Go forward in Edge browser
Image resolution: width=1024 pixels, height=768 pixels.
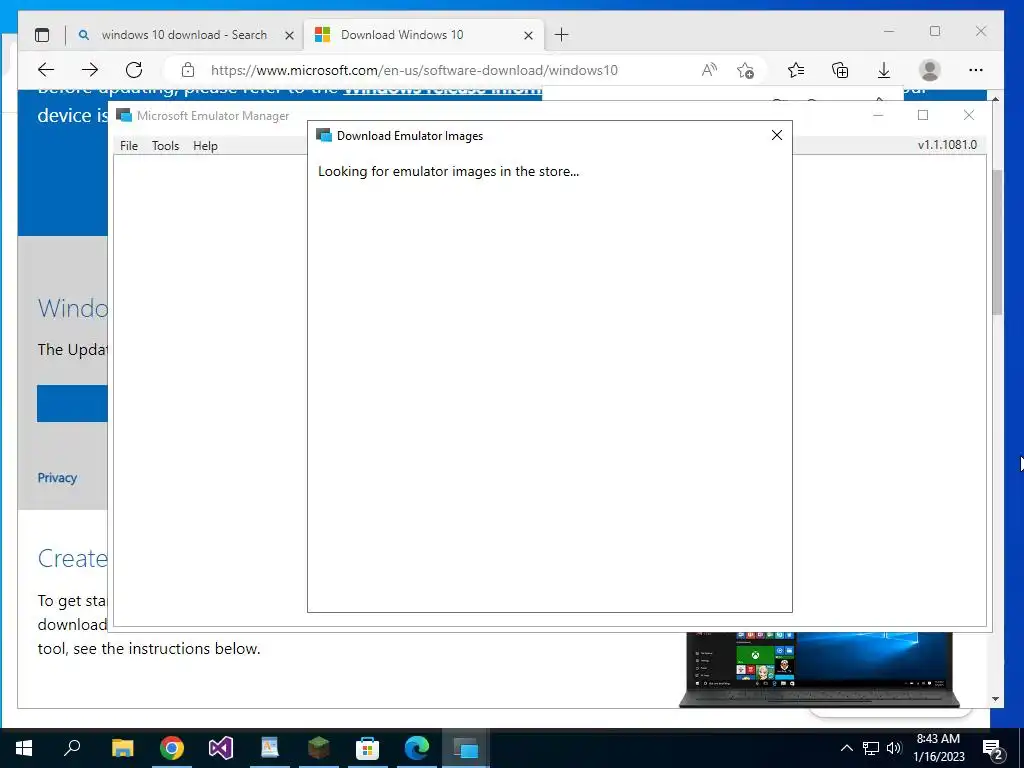click(x=90, y=70)
